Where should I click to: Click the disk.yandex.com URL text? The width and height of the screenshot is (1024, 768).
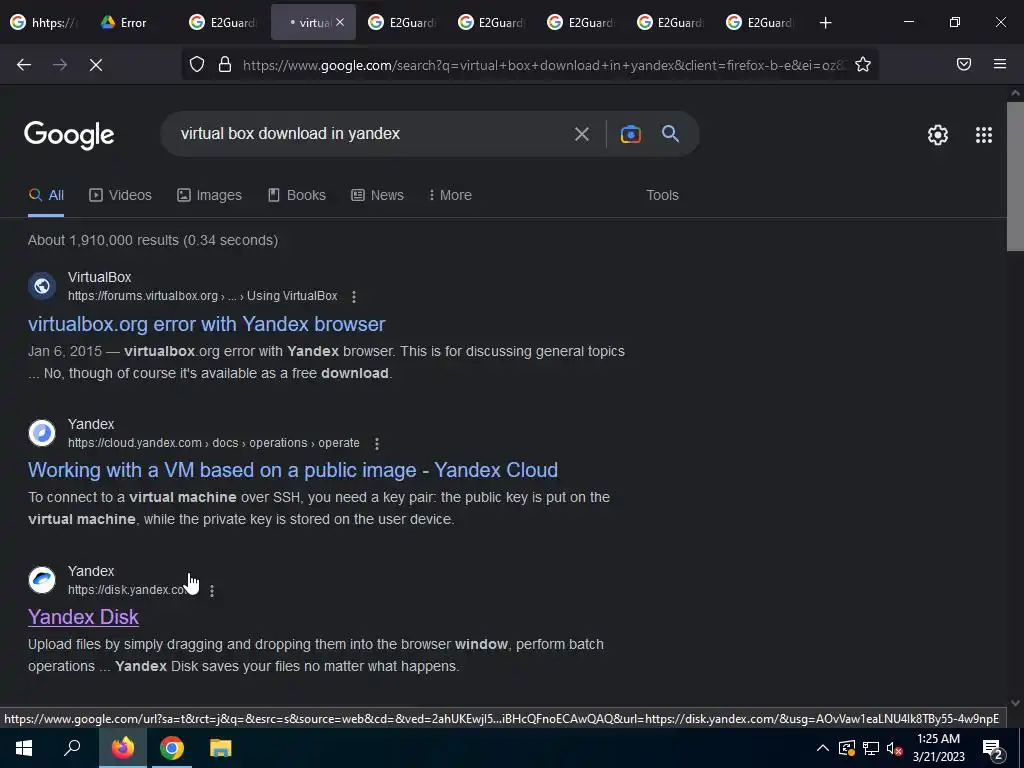point(127,590)
